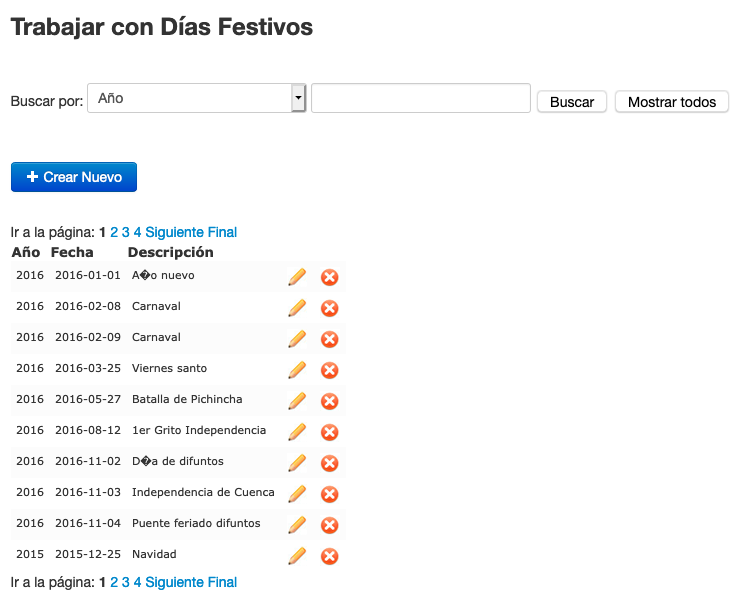
Task: Edit the Batalla de Pichincha row
Action: click(297, 401)
